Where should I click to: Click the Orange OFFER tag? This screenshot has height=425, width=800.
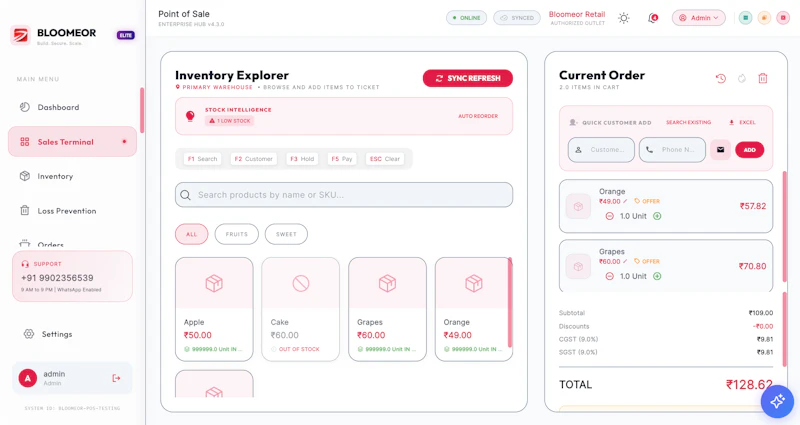[647, 202]
